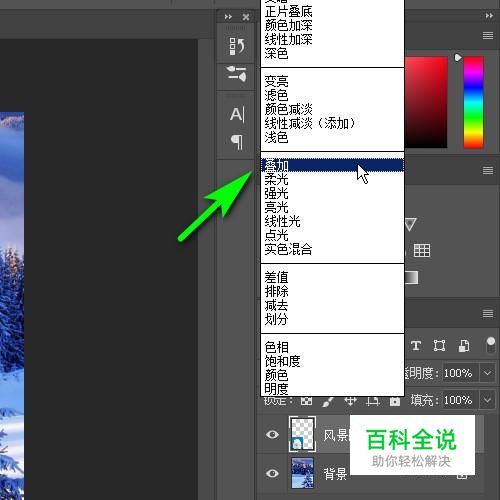Choose 颜色加深 blend mode

click(332, 25)
